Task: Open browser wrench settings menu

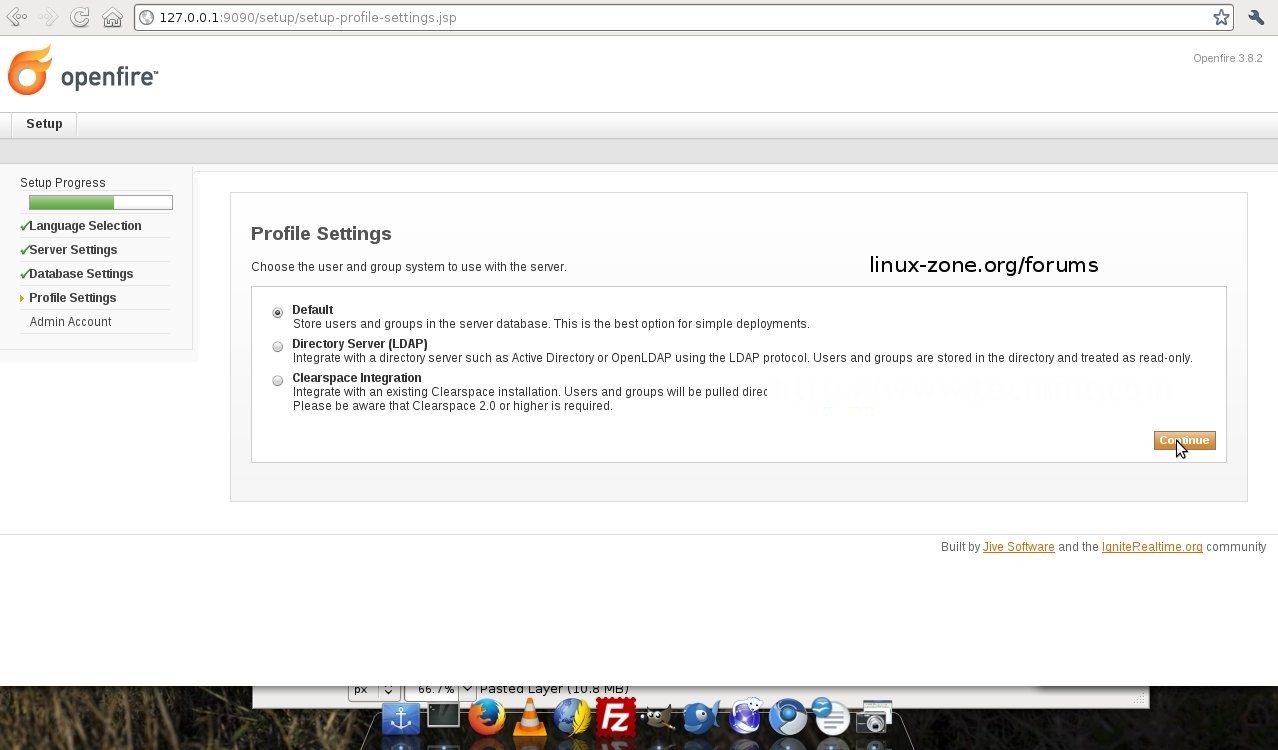Action: (1256, 17)
